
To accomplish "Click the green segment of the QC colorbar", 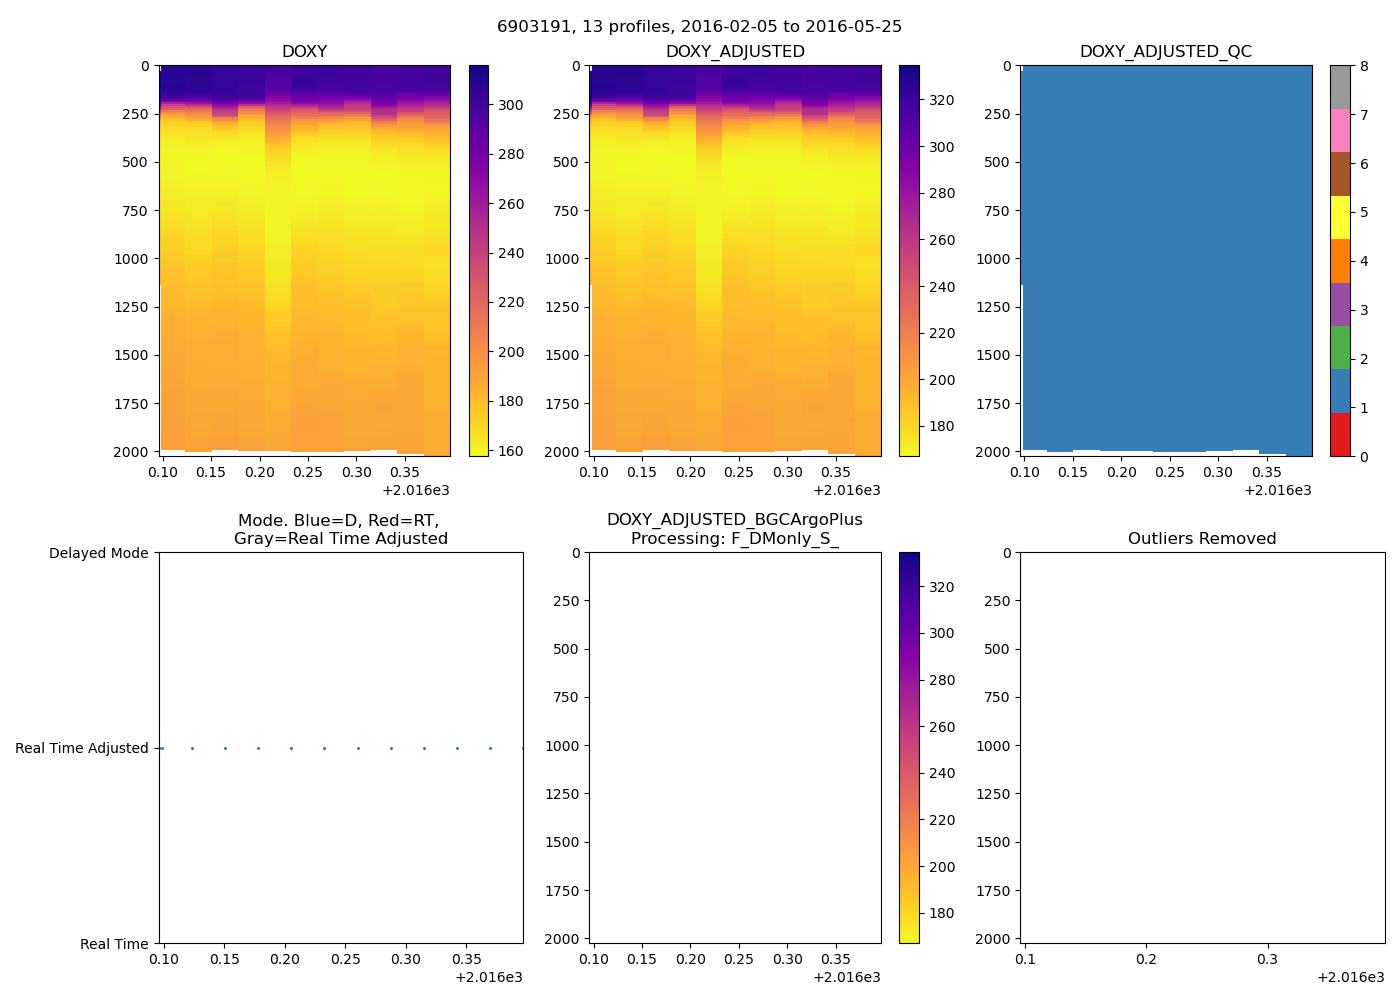I will [1340, 347].
